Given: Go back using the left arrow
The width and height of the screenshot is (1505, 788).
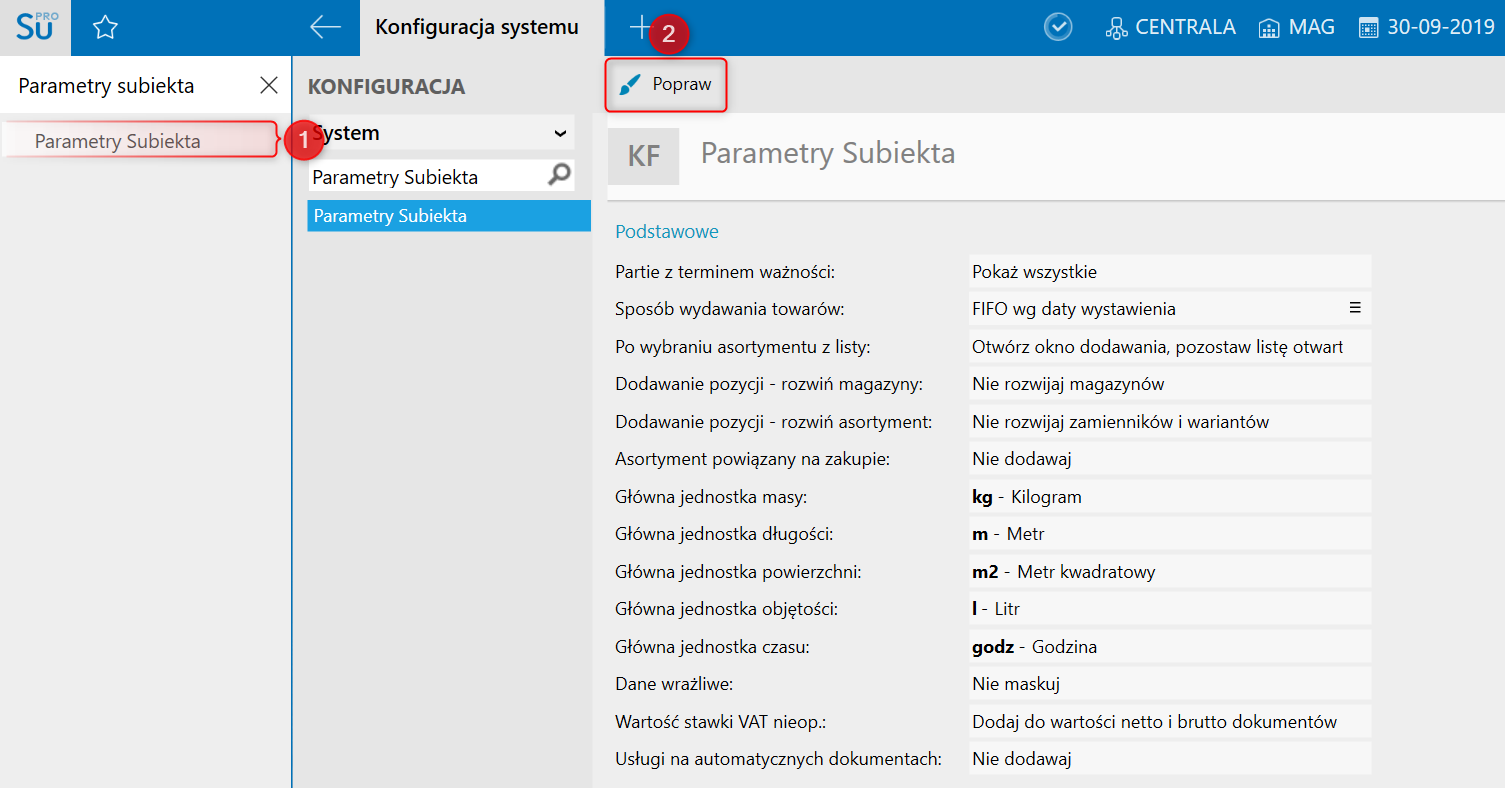Looking at the screenshot, I should point(325,28).
